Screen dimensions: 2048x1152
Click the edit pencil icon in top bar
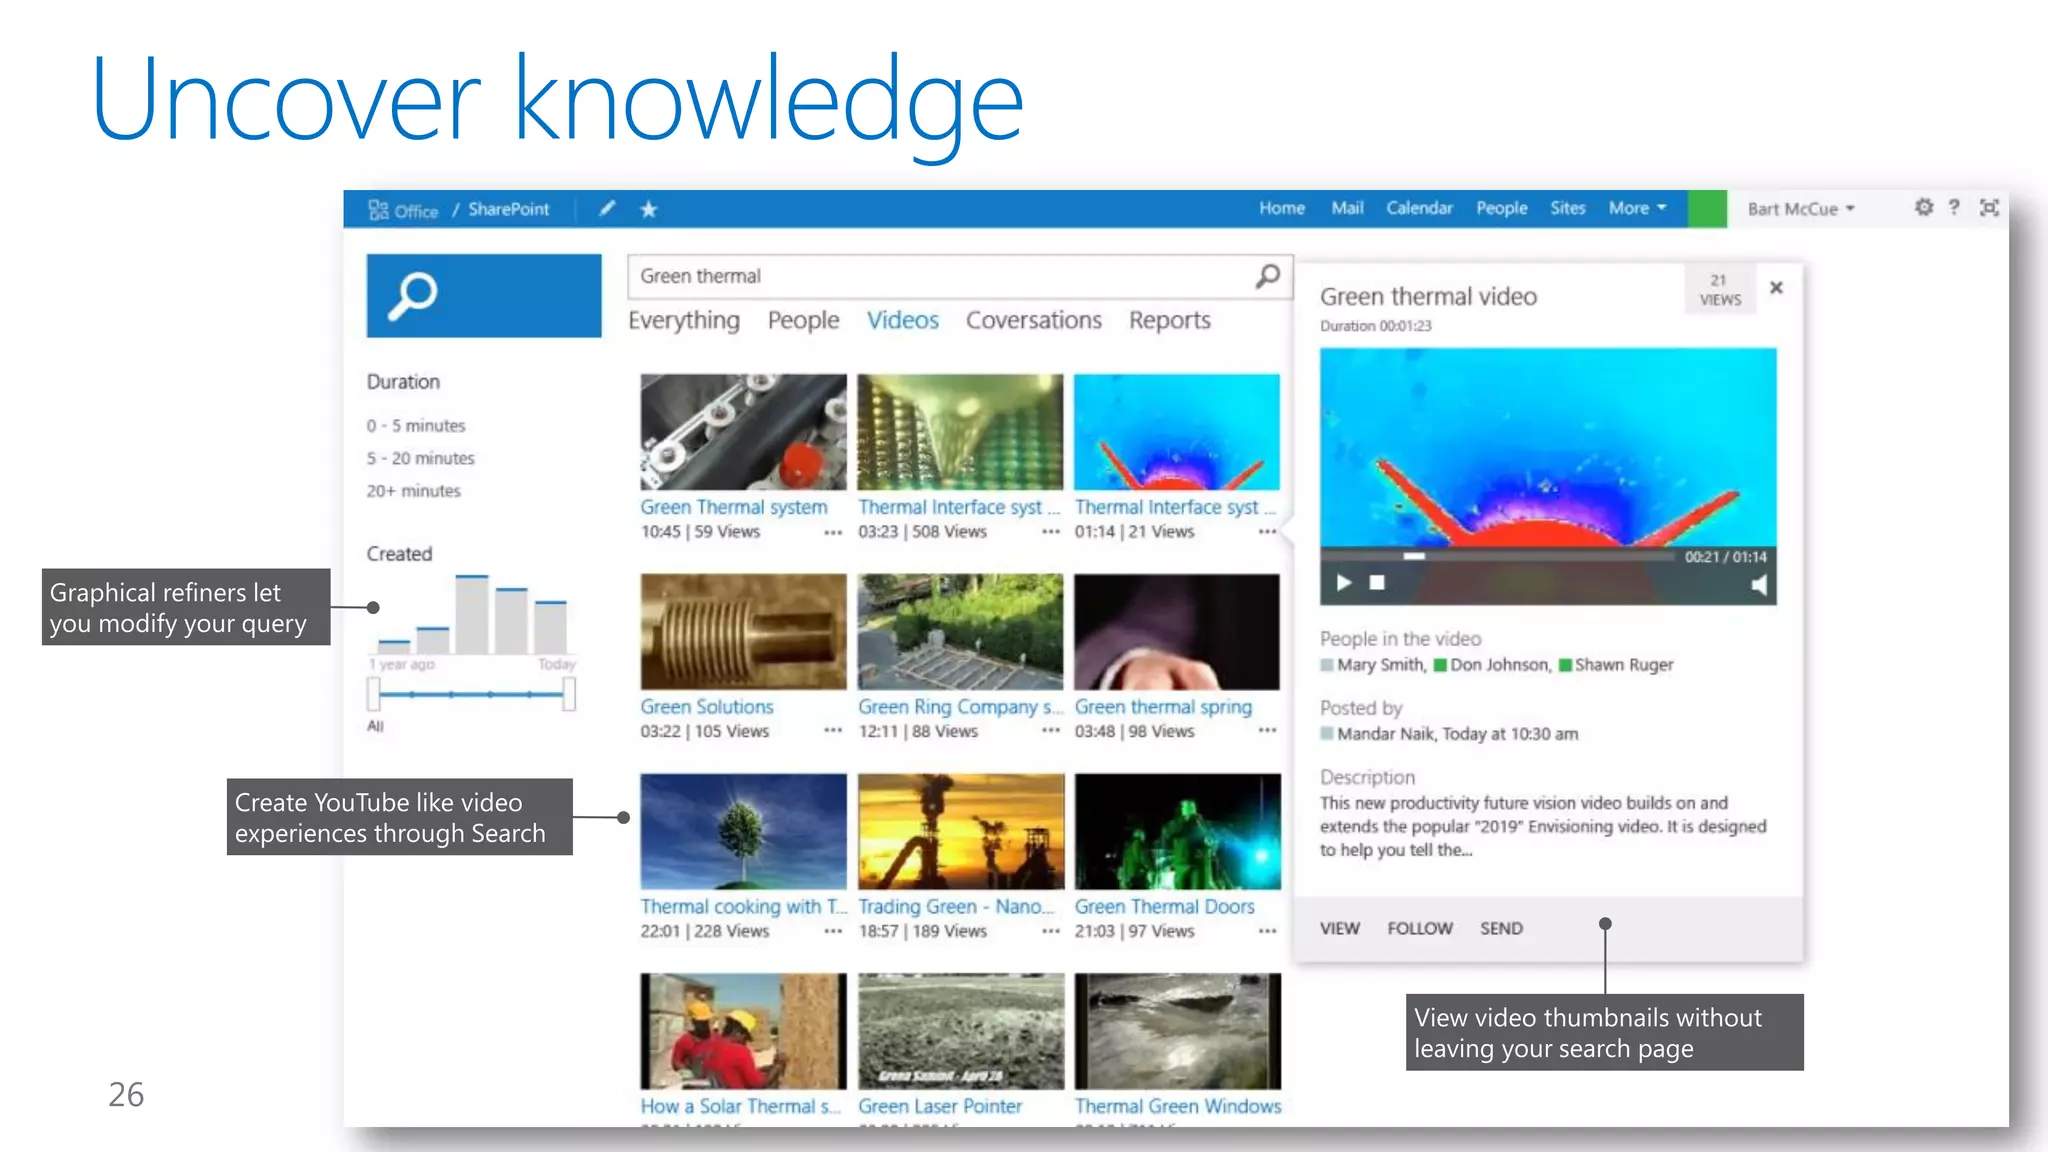click(607, 209)
